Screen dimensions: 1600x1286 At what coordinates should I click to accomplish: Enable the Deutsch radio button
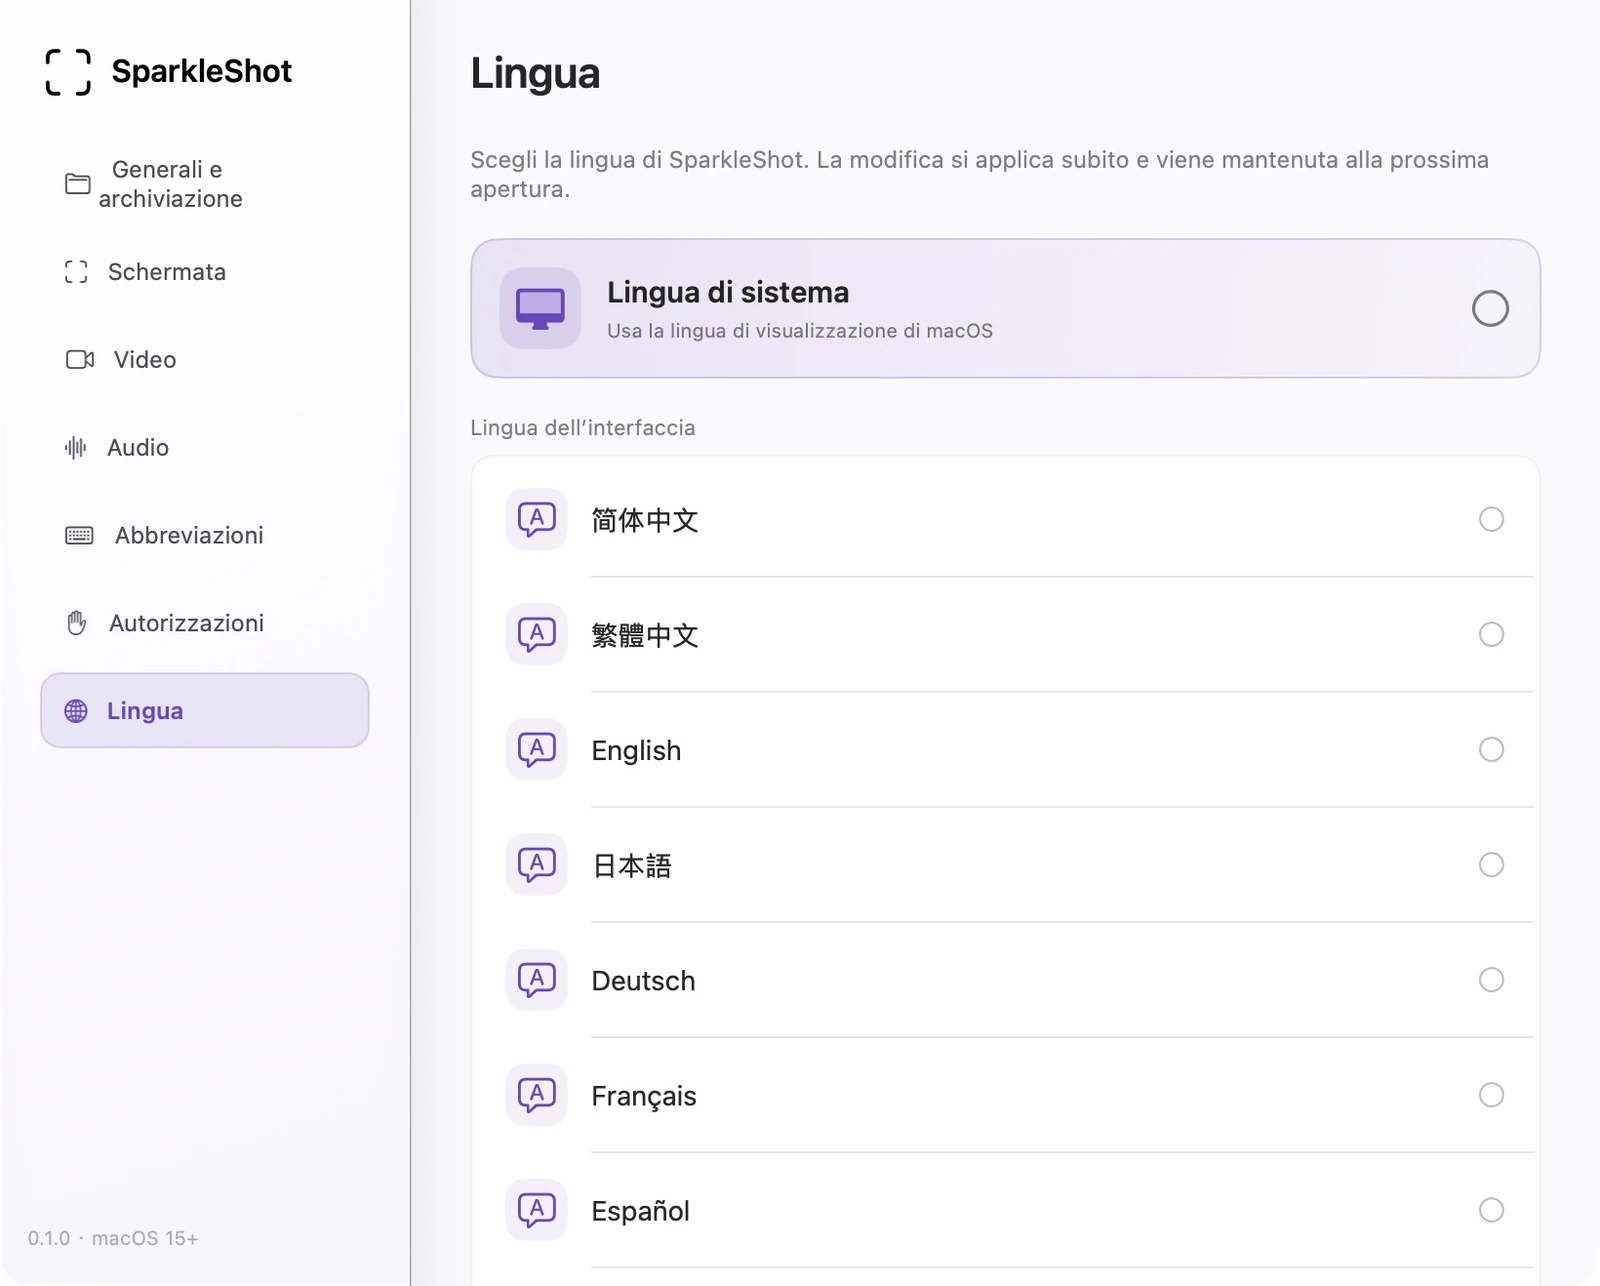click(1491, 979)
